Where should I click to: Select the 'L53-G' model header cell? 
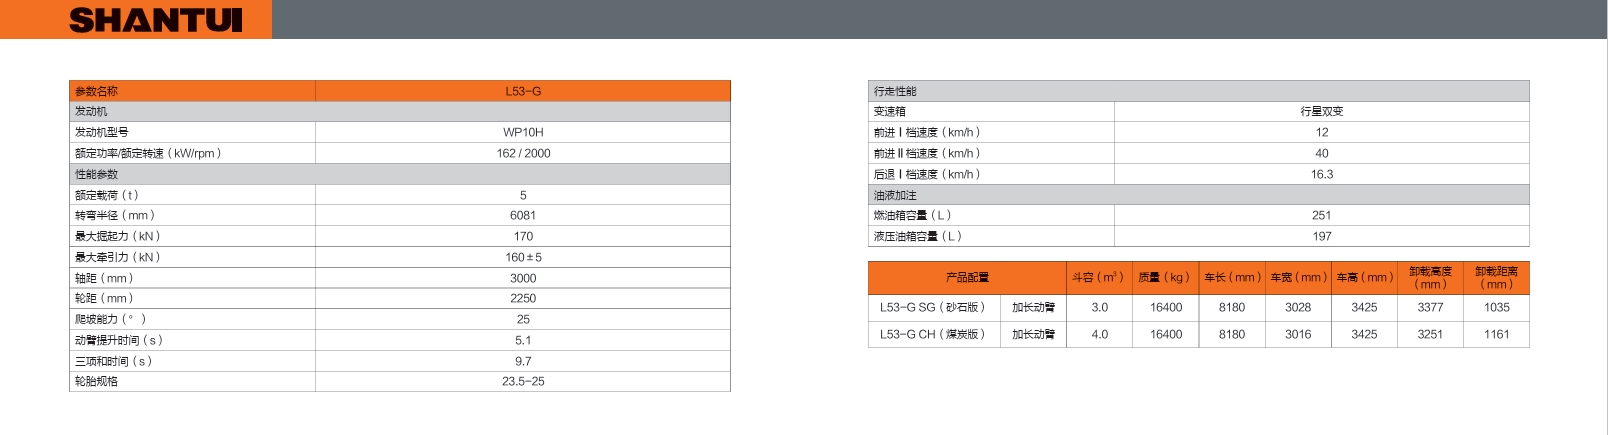point(523,91)
